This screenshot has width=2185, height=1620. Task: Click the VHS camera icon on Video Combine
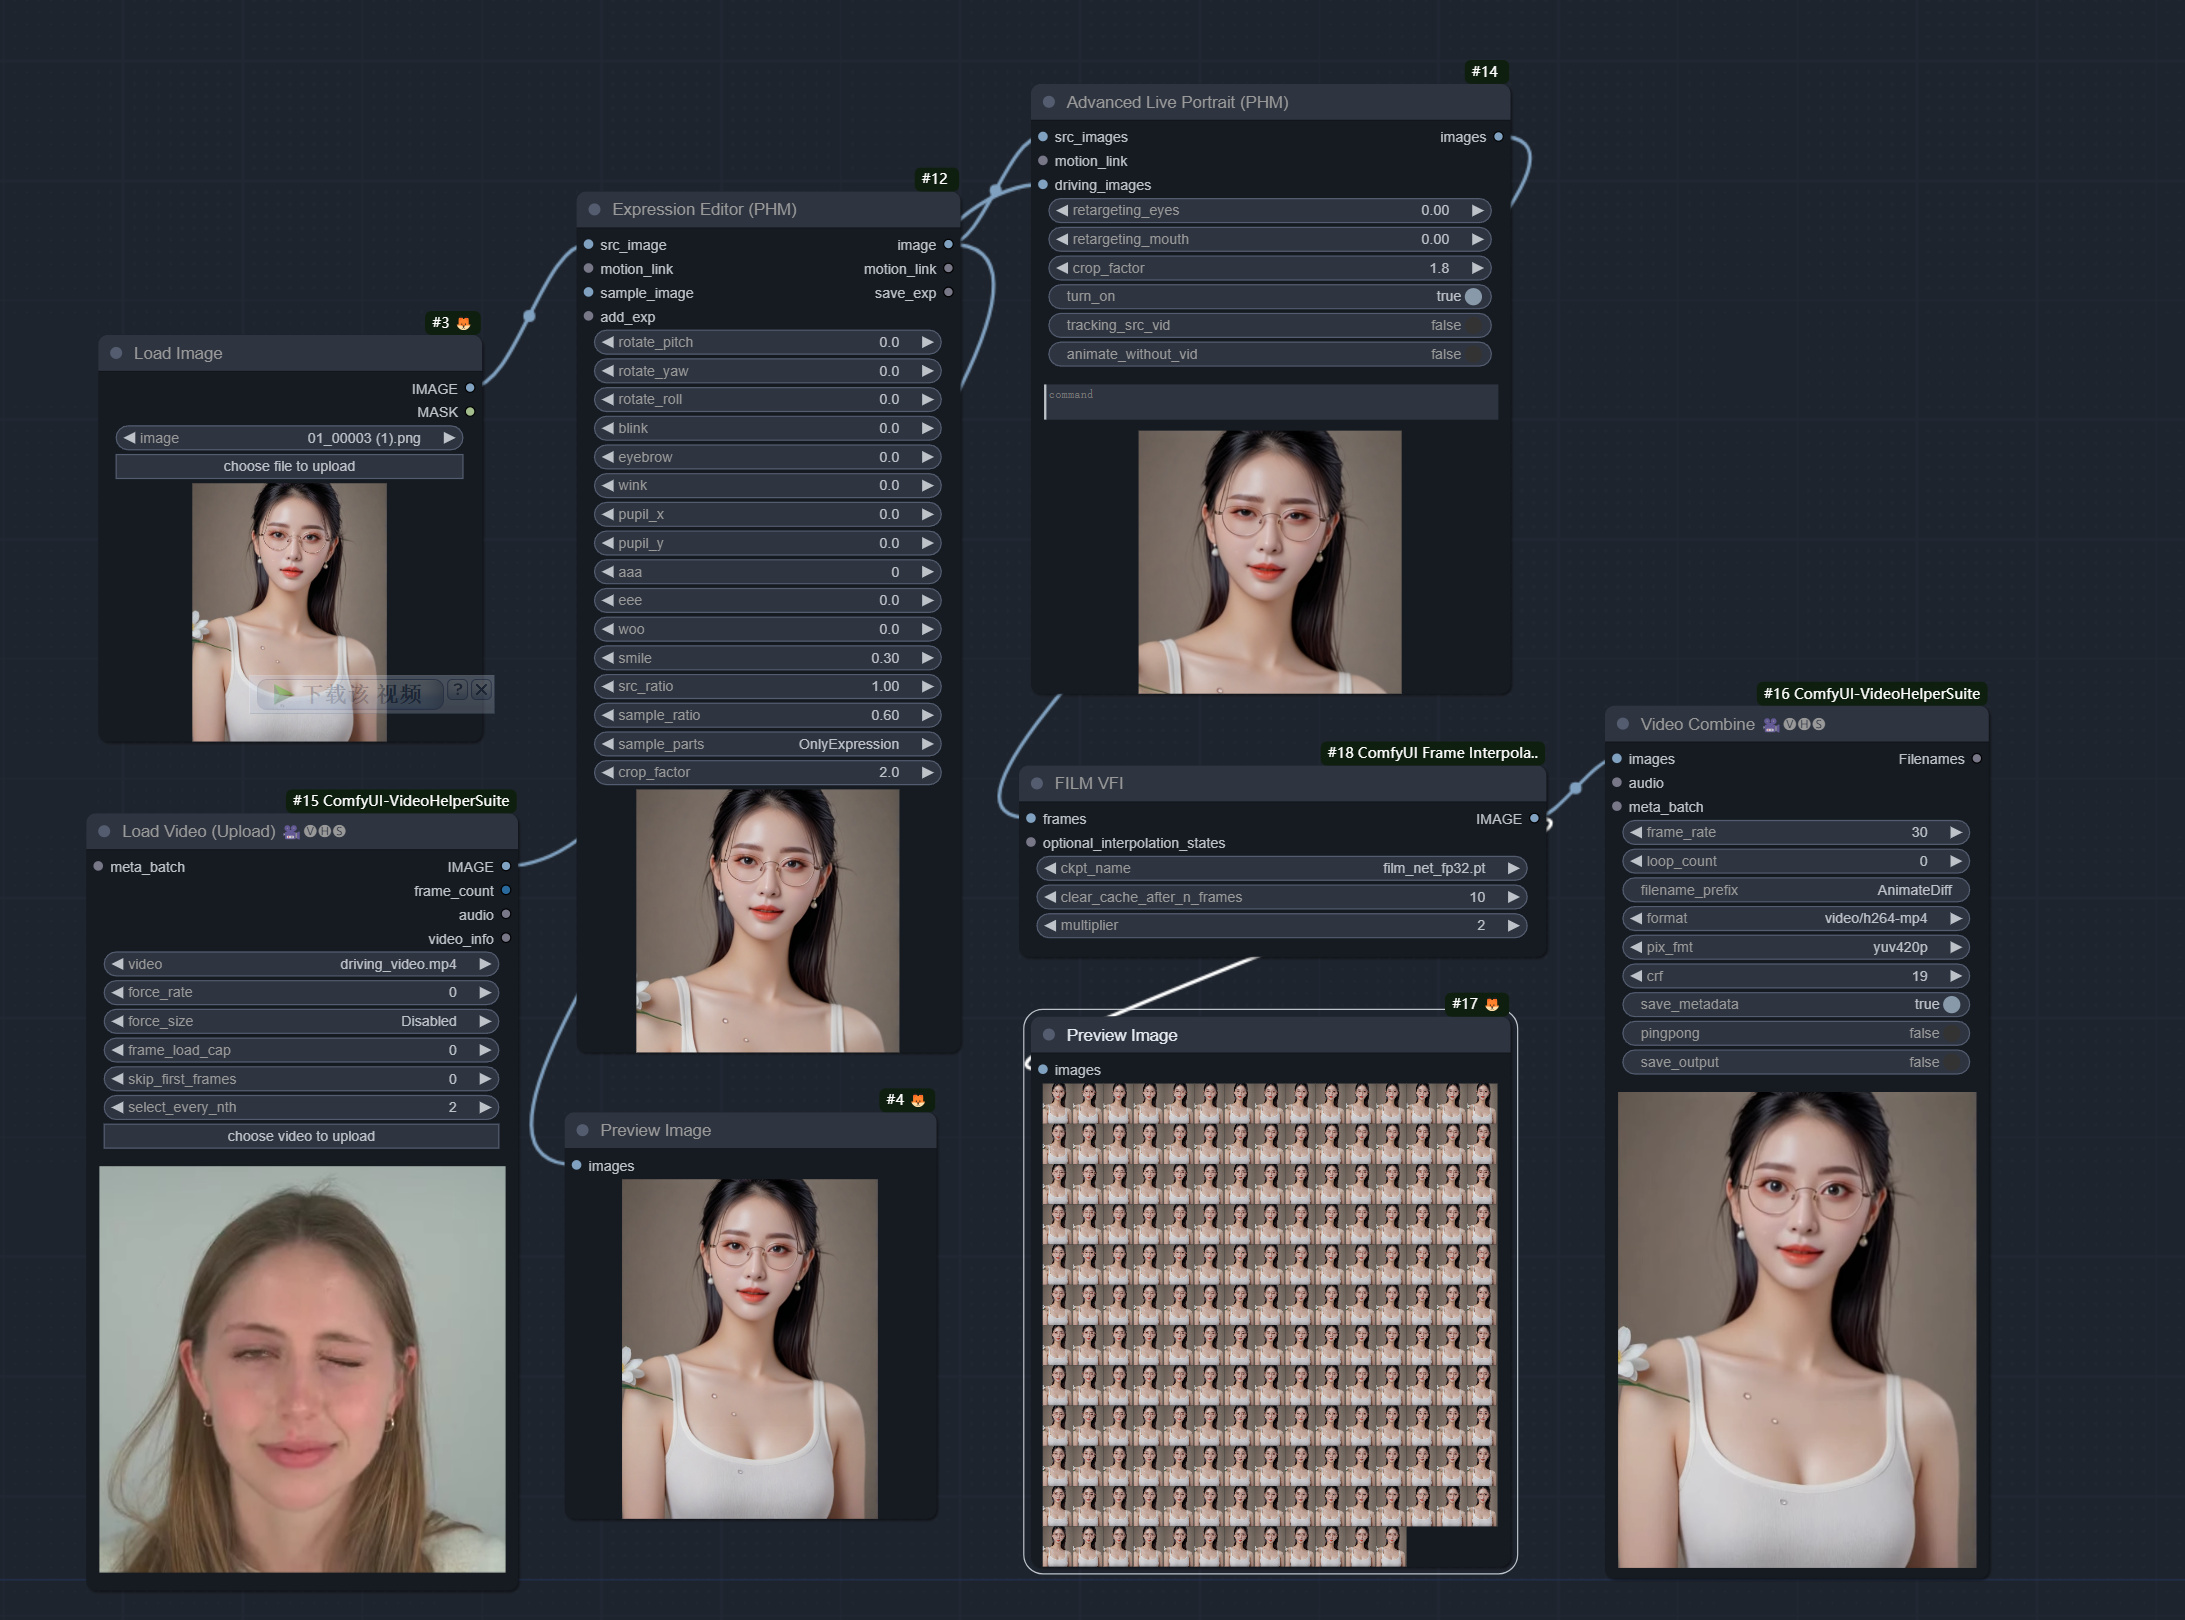point(1769,724)
